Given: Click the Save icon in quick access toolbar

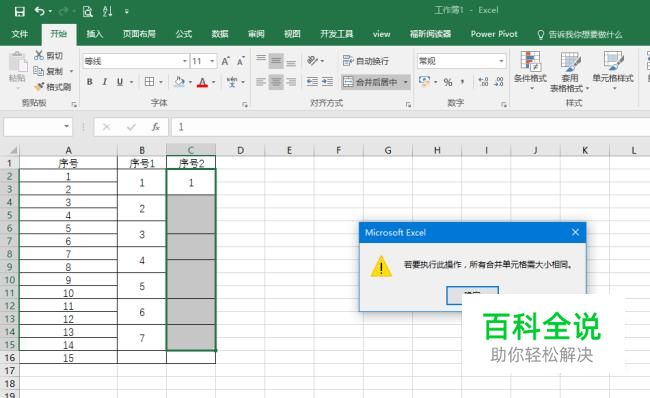Looking at the screenshot, I should (x=19, y=11).
